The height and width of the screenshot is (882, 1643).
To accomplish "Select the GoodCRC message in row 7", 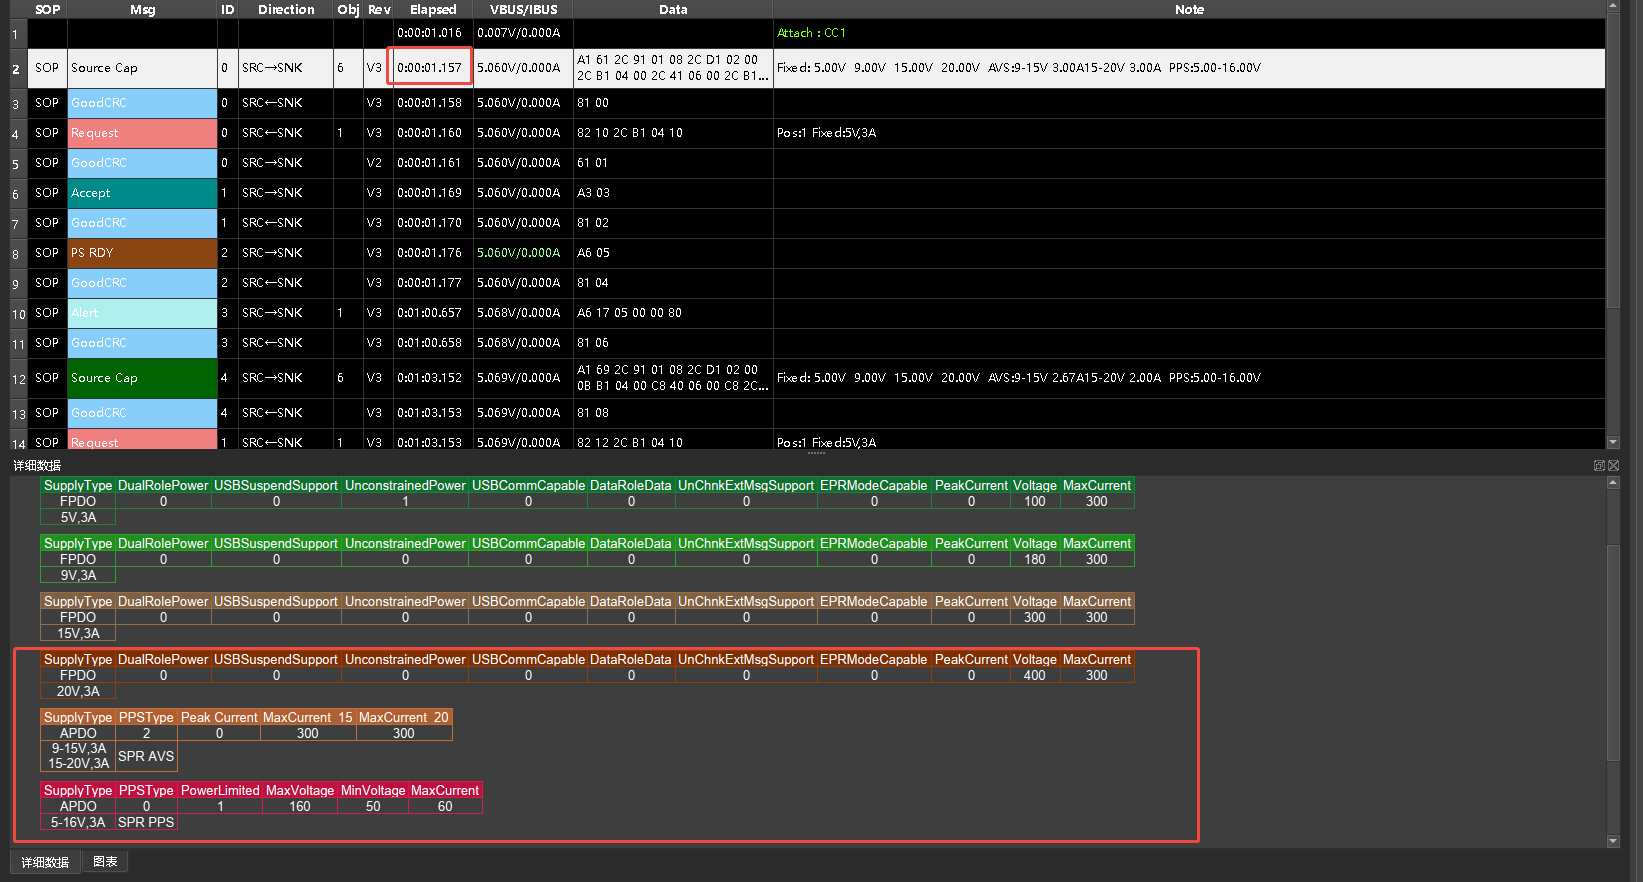I will point(142,223).
